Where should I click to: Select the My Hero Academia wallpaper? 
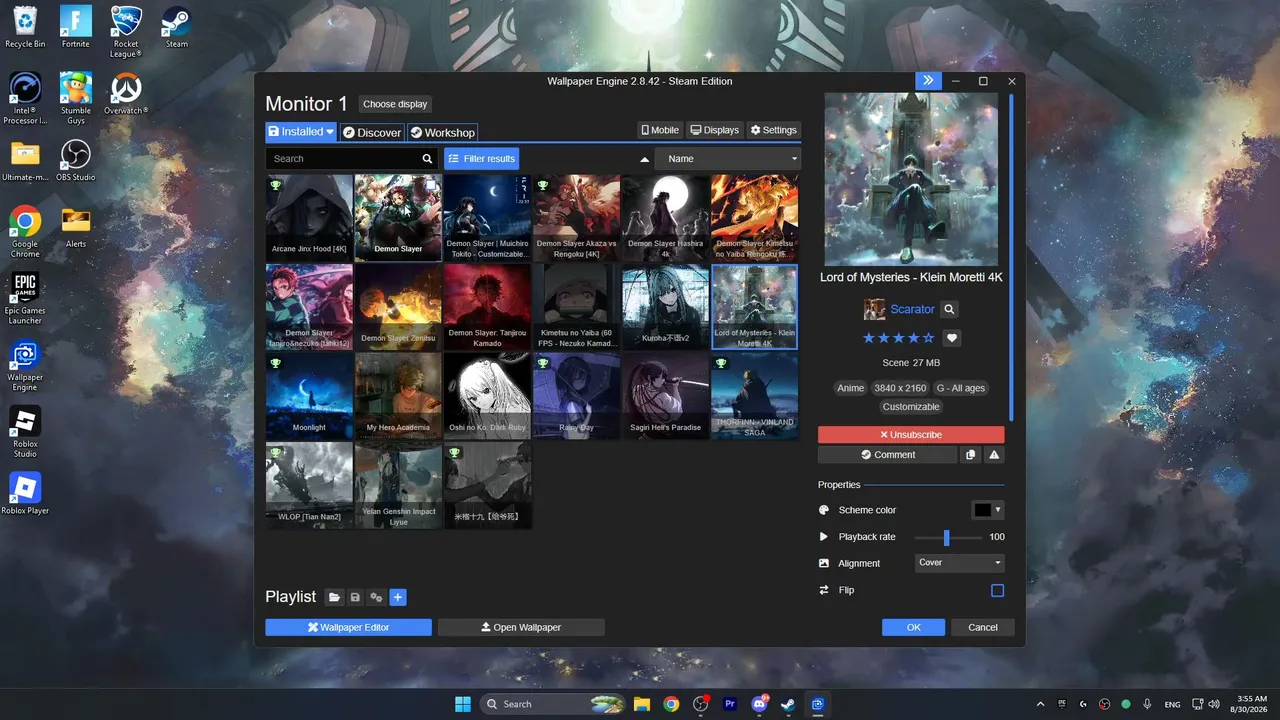point(398,396)
